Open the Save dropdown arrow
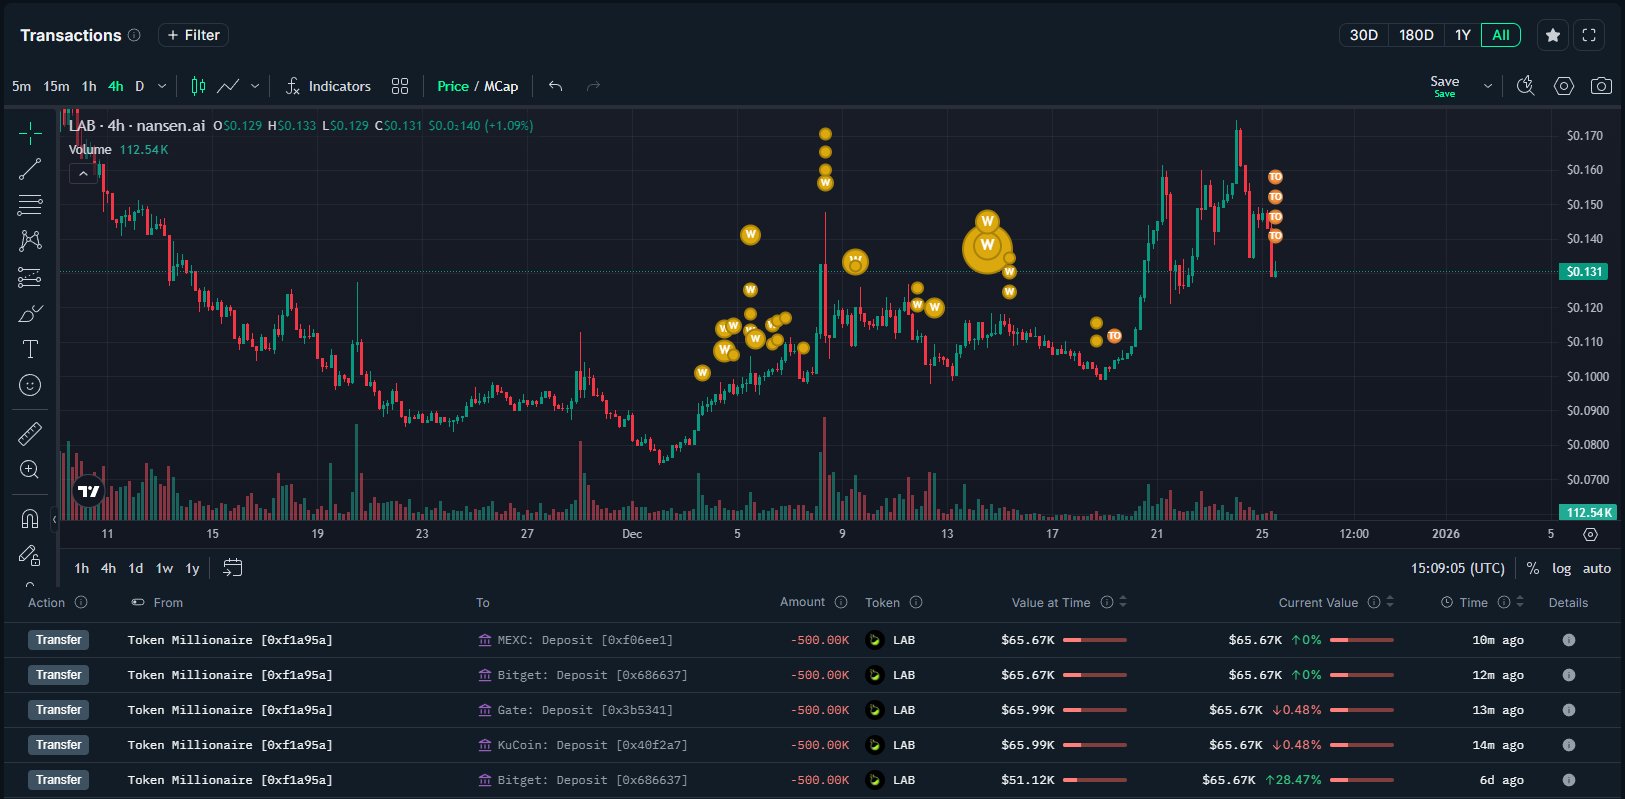Screen dimensions: 1625x799 click(x=1488, y=86)
